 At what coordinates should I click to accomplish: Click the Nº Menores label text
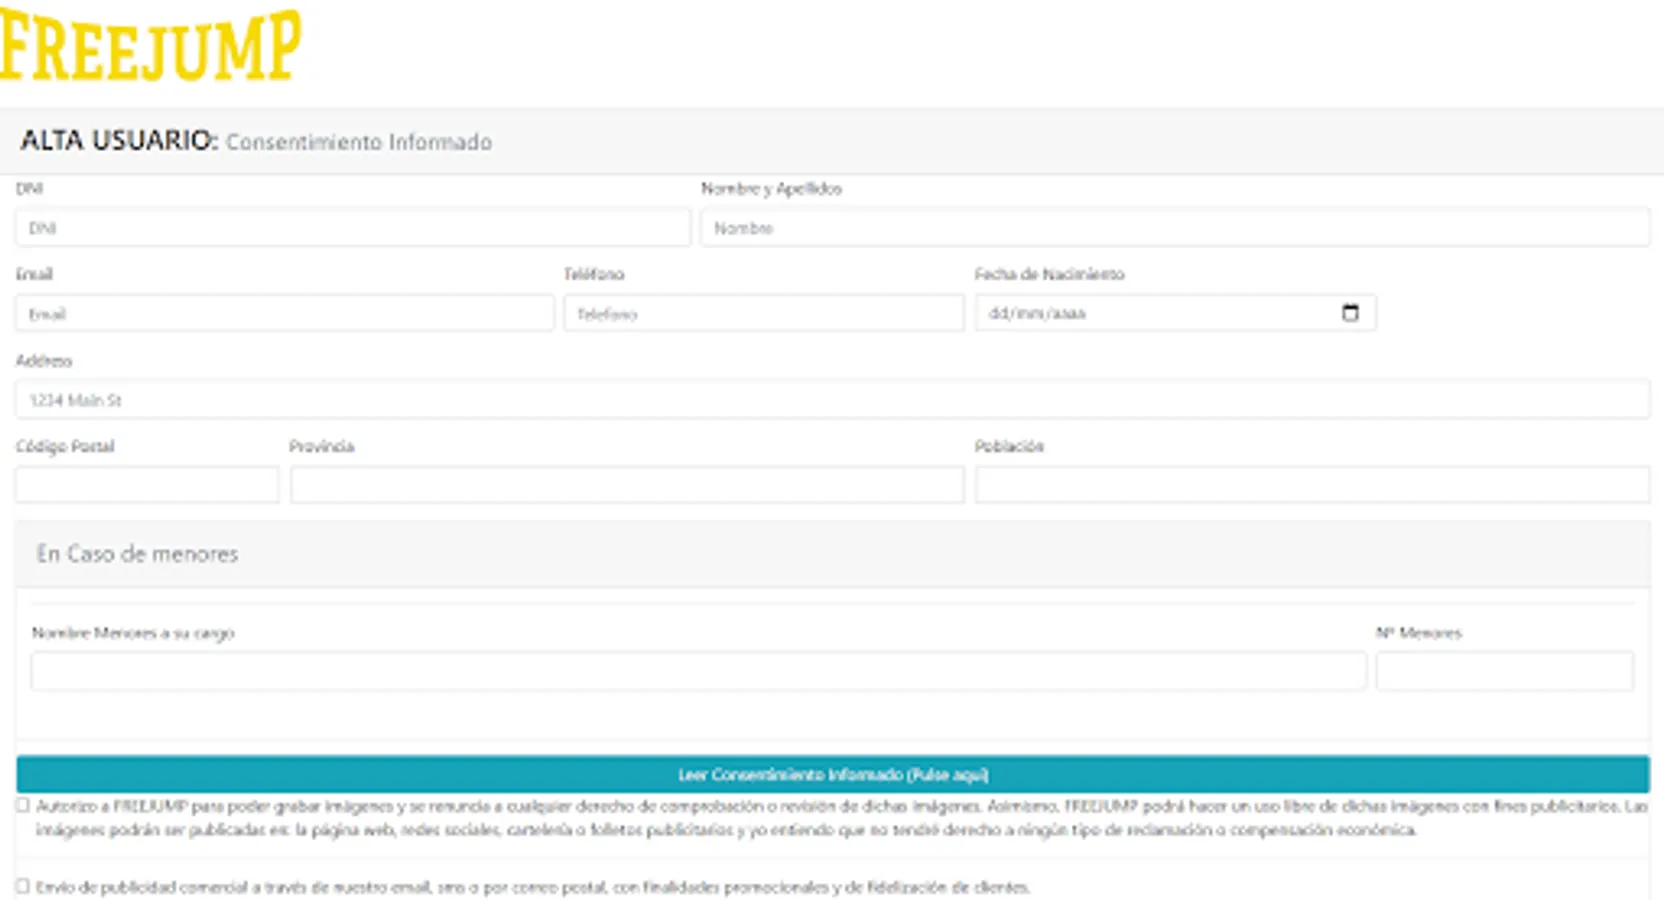point(1419,633)
